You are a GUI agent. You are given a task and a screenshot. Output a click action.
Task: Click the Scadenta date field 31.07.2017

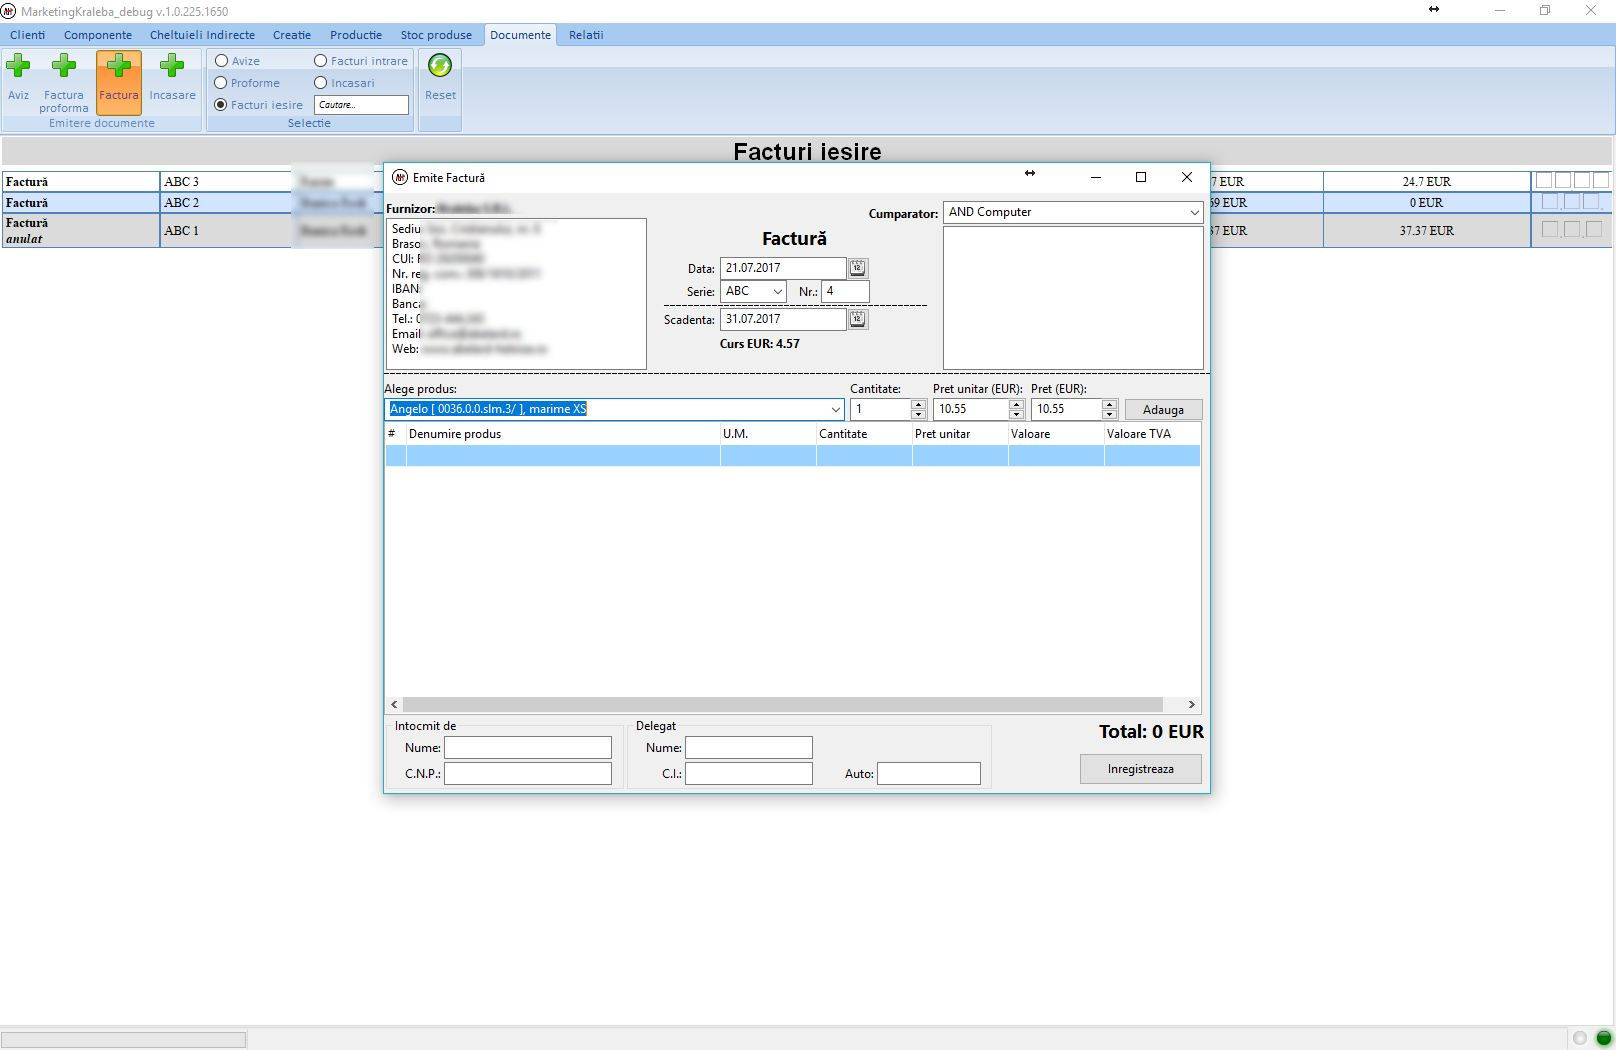(783, 319)
